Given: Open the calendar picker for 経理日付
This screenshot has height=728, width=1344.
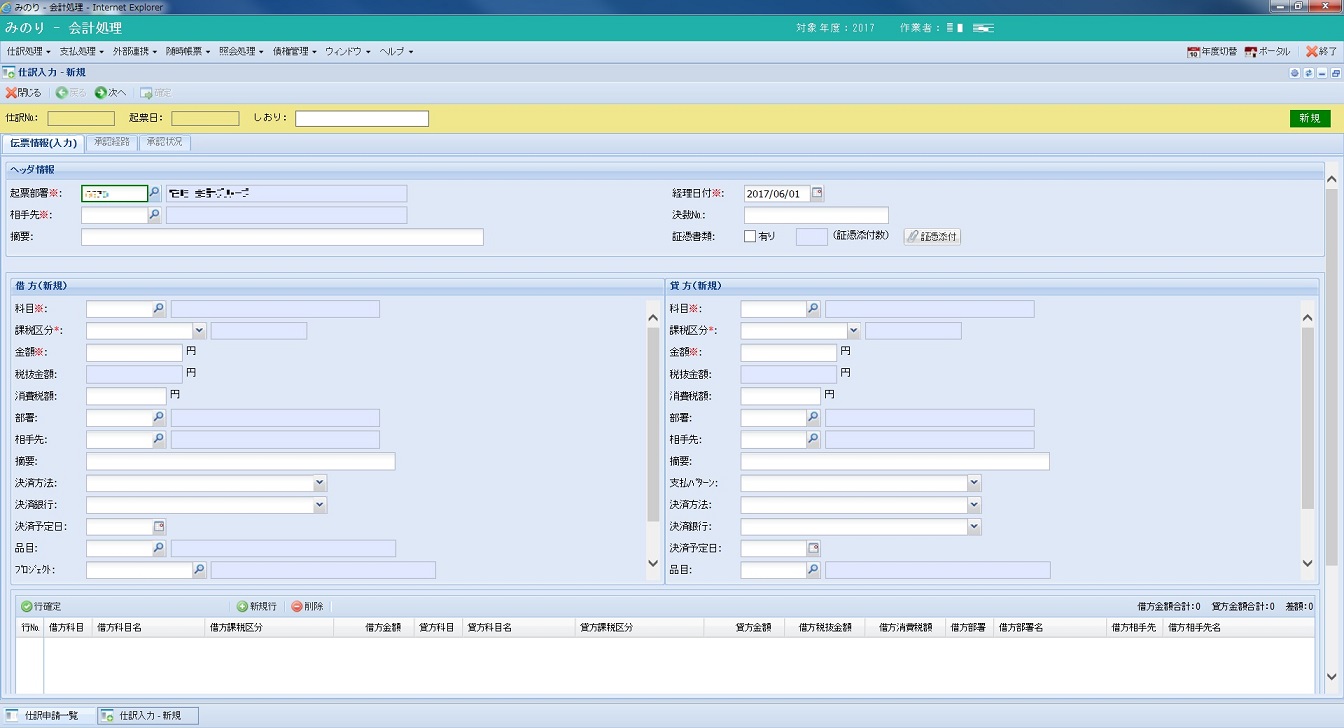Looking at the screenshot, I should pos(817,193).
